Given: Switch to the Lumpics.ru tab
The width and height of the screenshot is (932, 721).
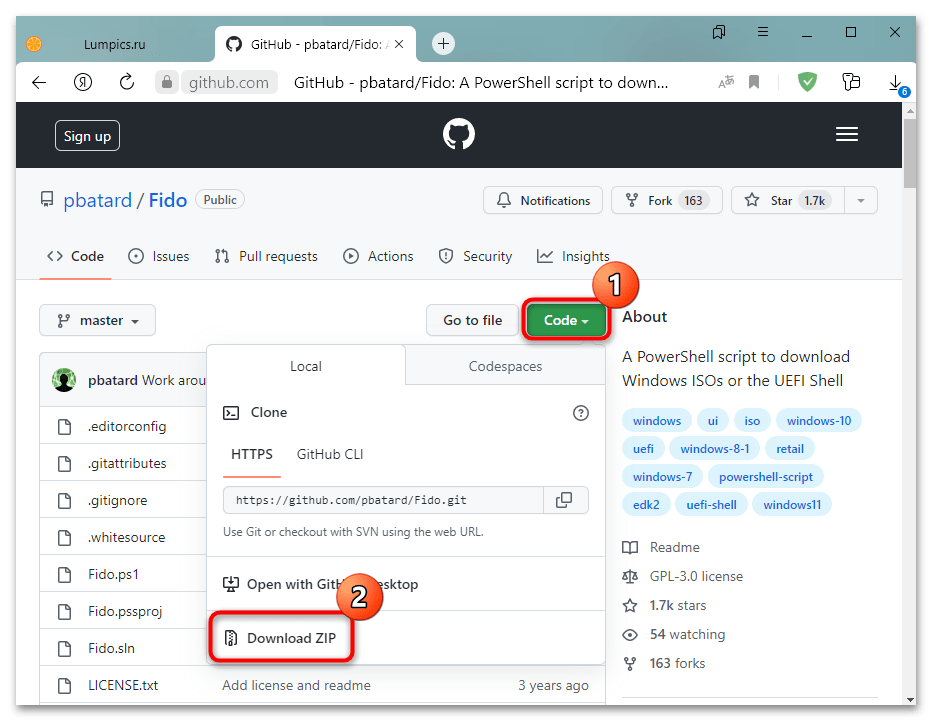Looking at the screenshot, I should click(114, 44).
